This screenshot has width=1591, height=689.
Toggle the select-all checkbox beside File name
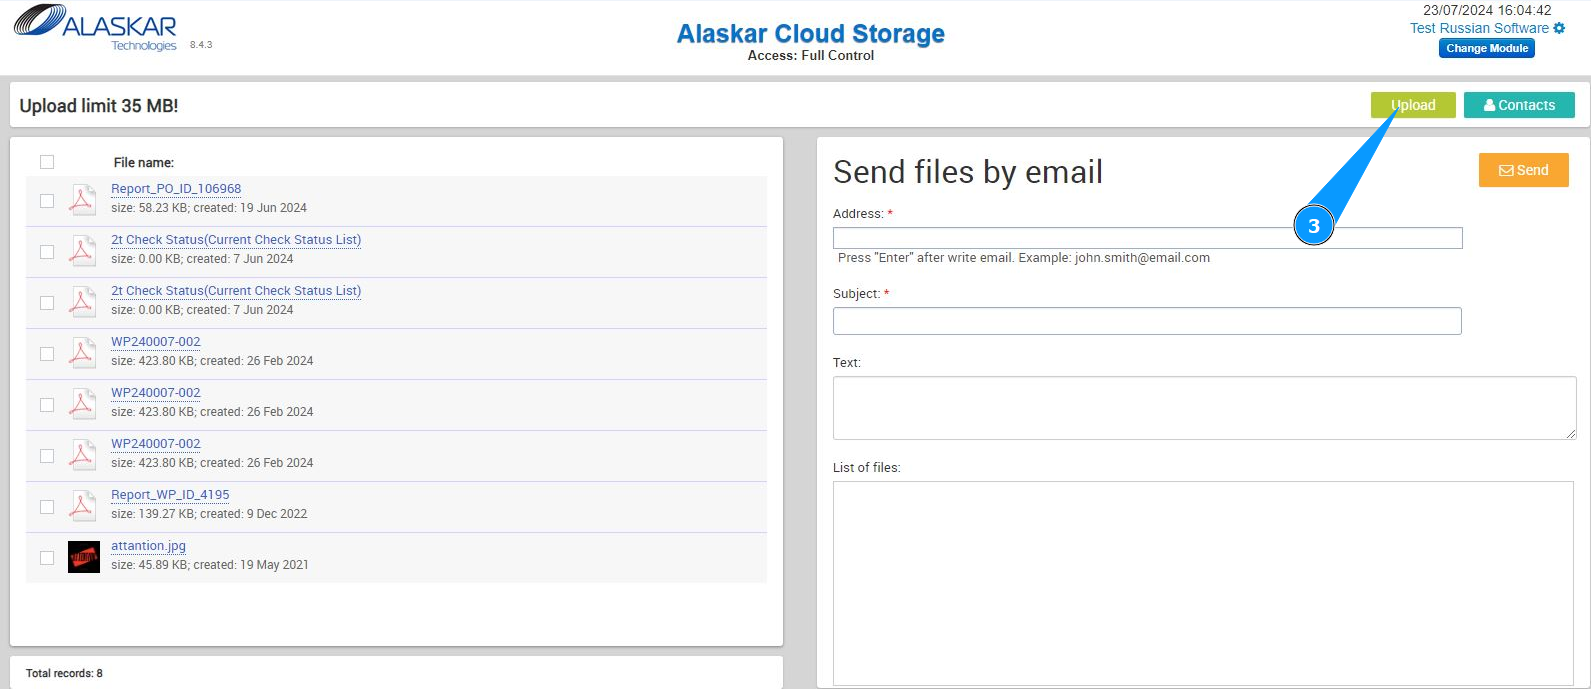(x=47, y=162)
